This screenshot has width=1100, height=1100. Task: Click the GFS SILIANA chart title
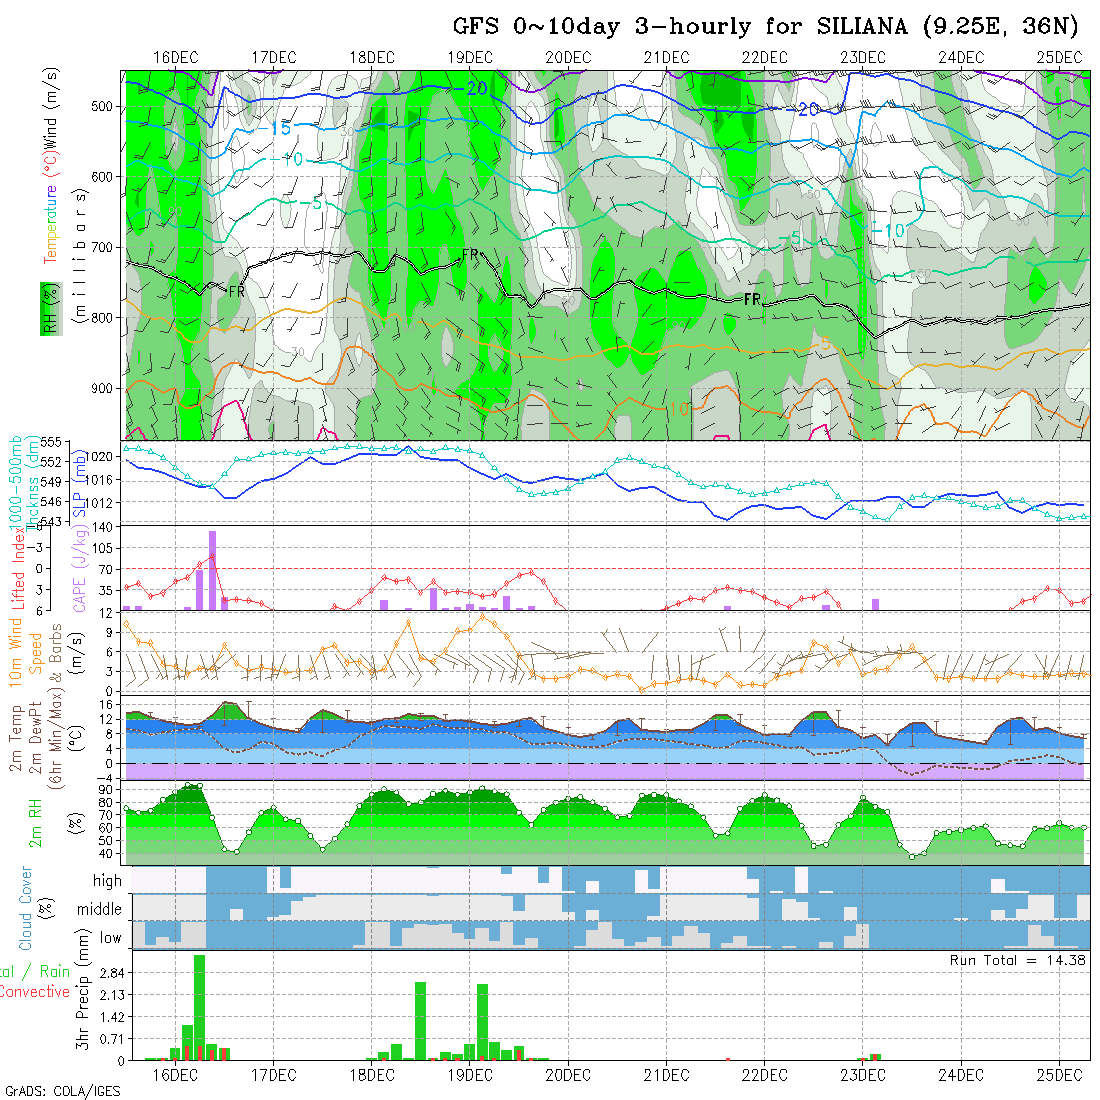(x=765, y=26)
